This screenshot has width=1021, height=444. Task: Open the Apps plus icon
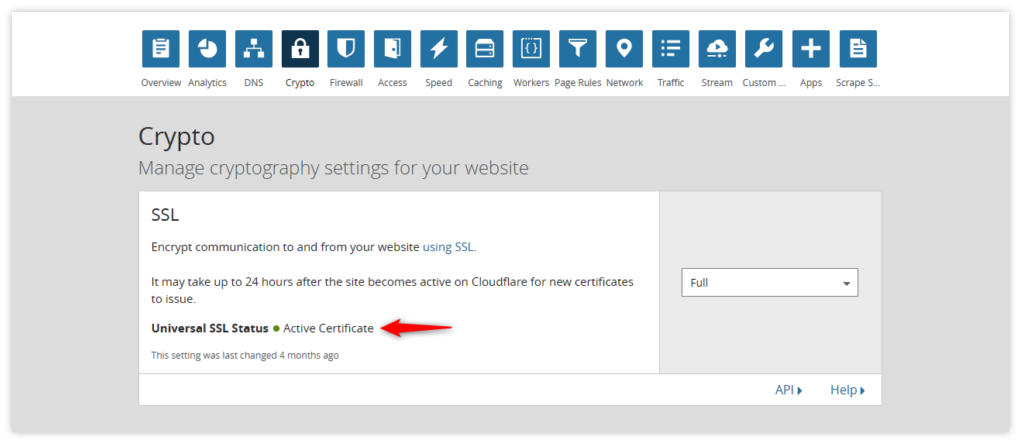pyautogui.click(x=811, y=49)
